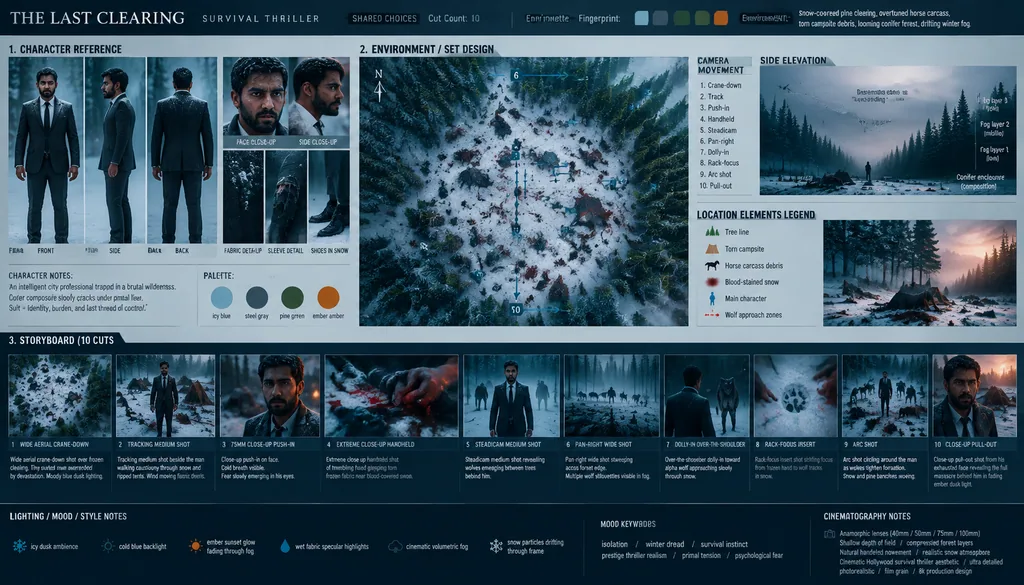The width and height of the screenshot is (1024, 585).
Task: Select the Wolf approach zones dashed icon
Action: pyautogui.click(x=712, y=315)
